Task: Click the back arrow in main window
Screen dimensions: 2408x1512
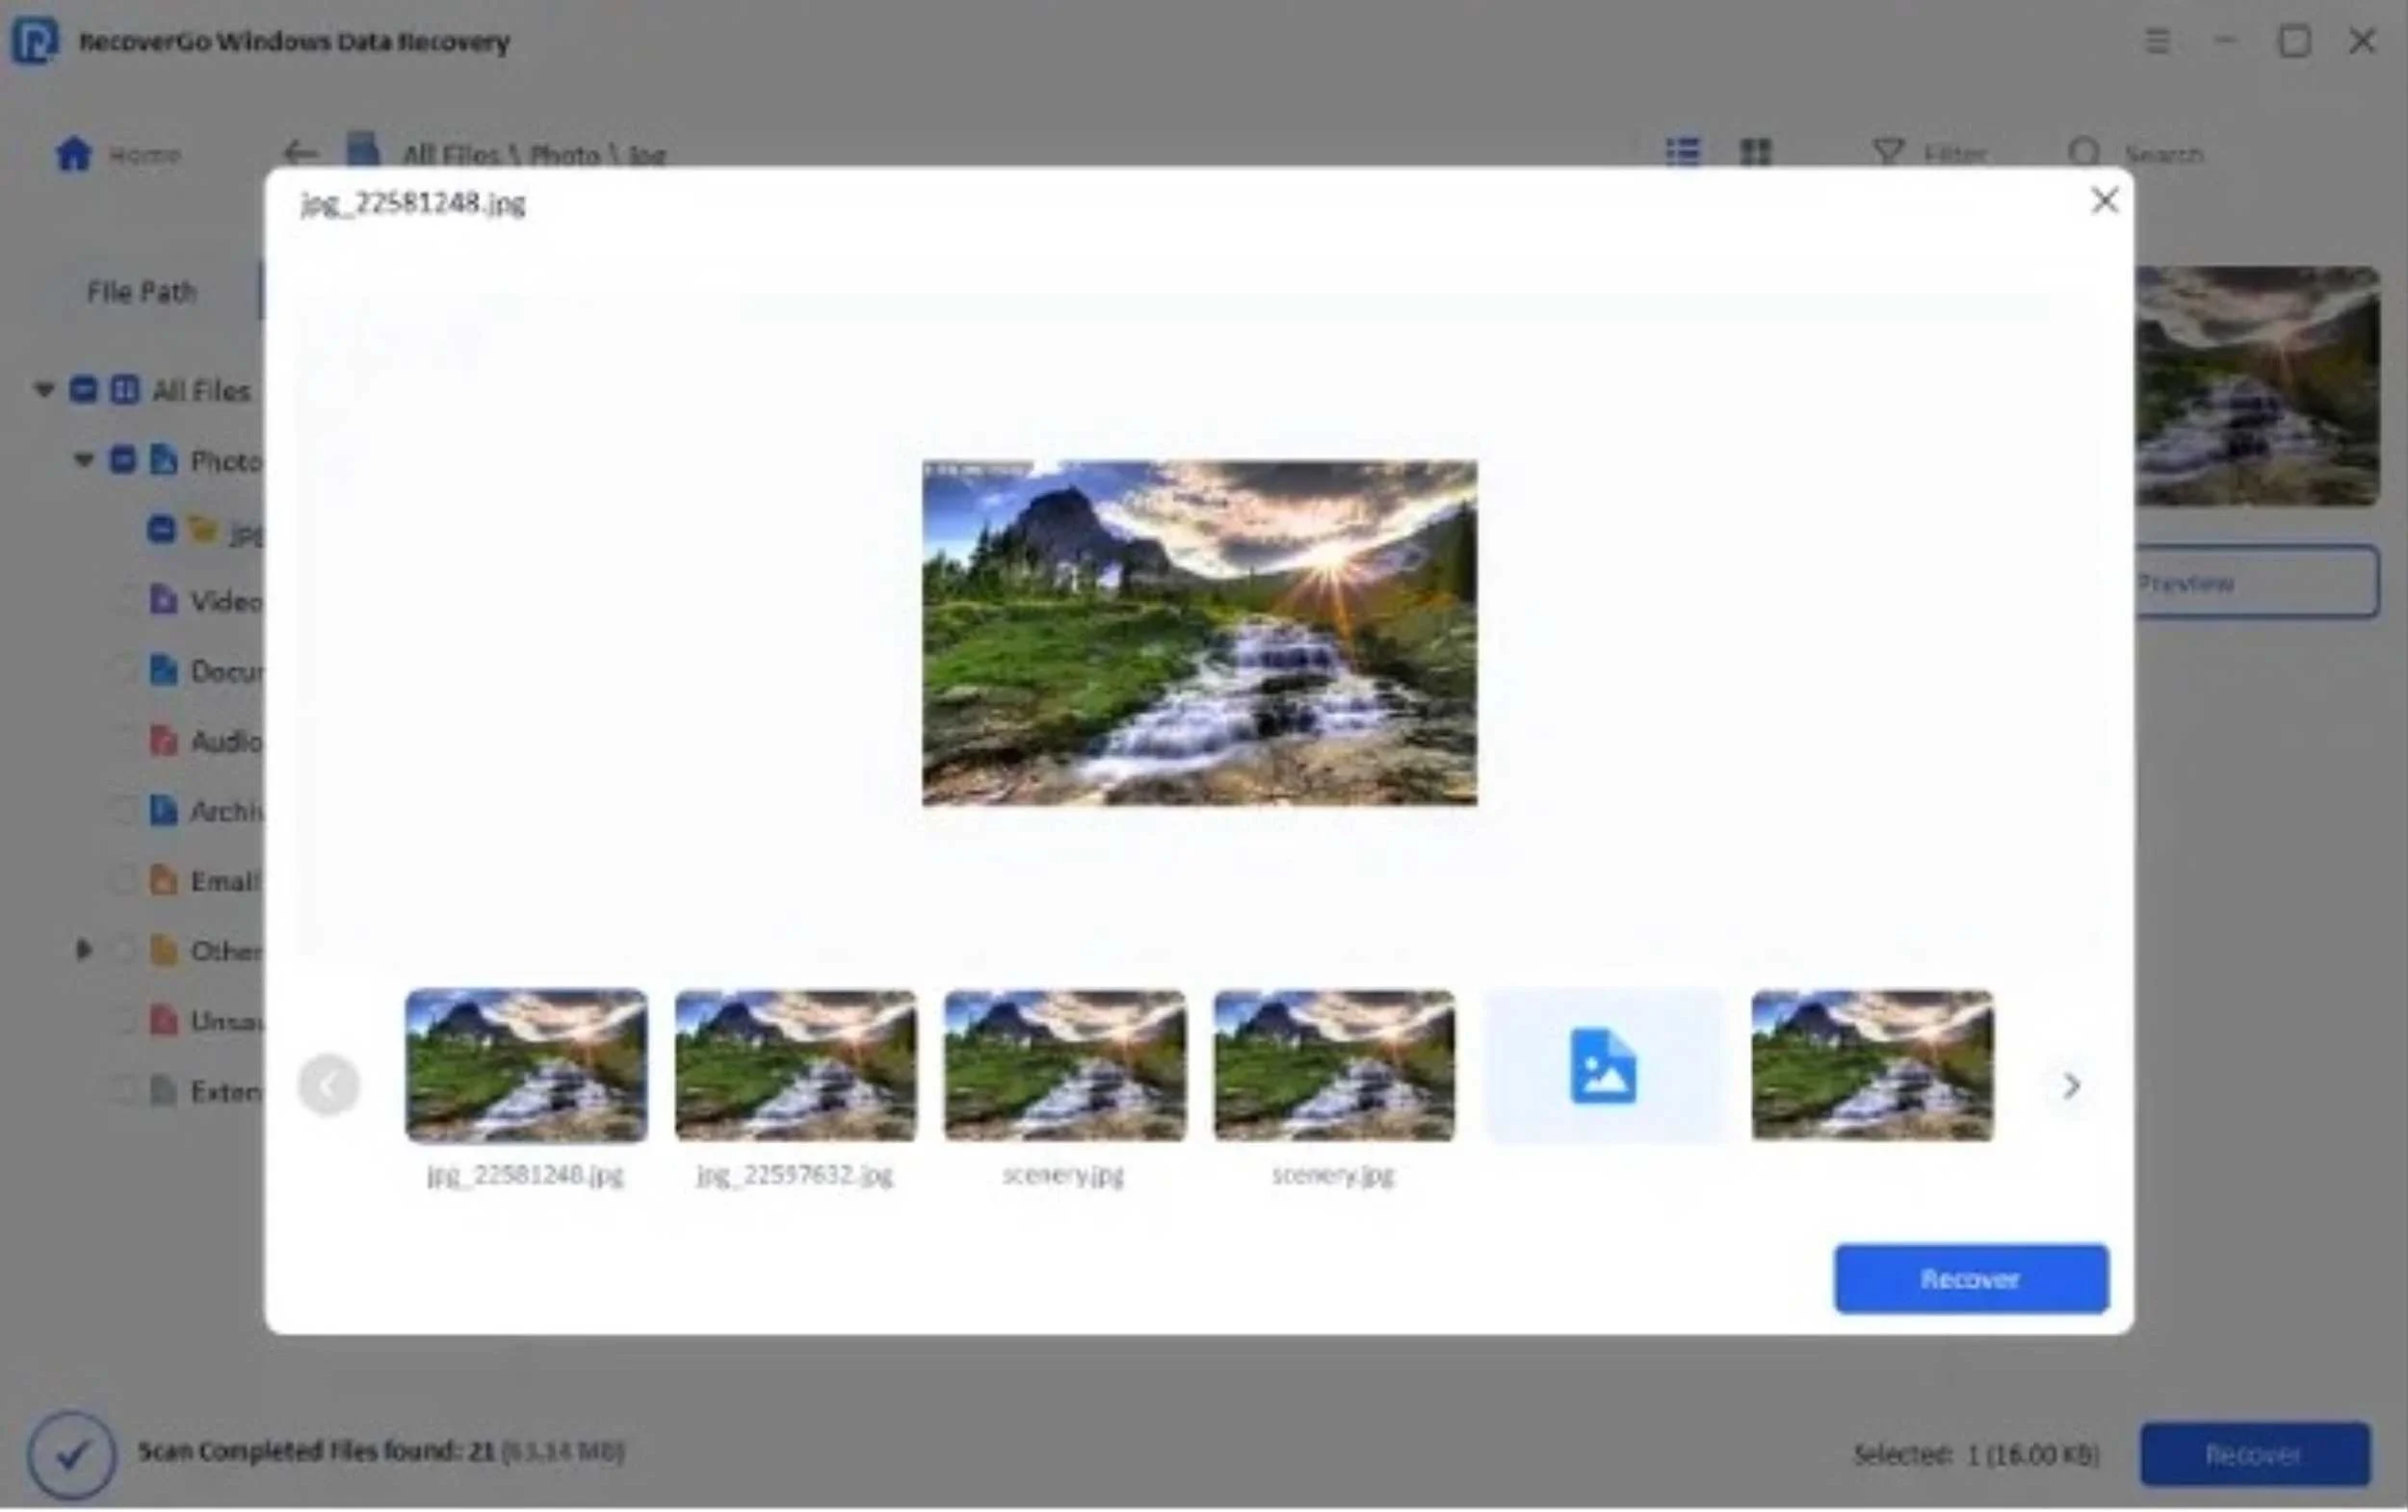Action: pos(300,154)
